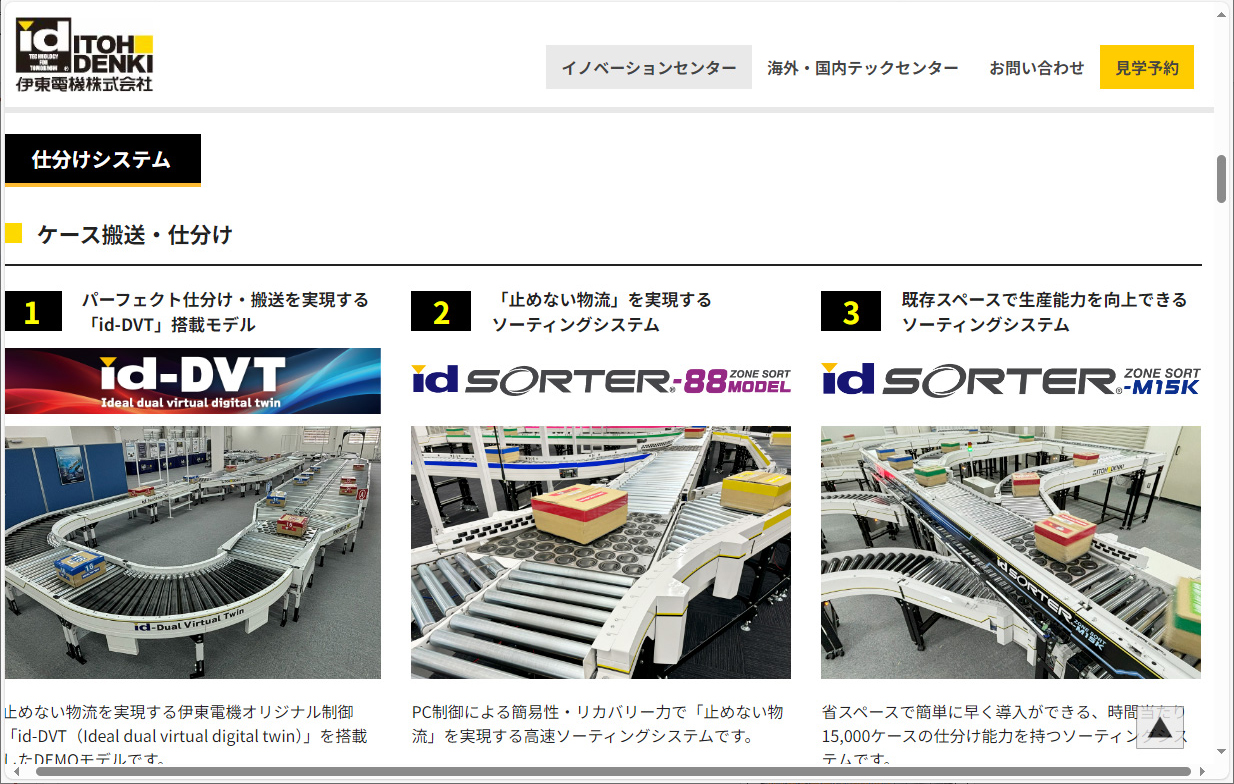1234x784 pixels.
Task: Go to the お問い合わせ contact page
Action: (x=1036, y=68)
